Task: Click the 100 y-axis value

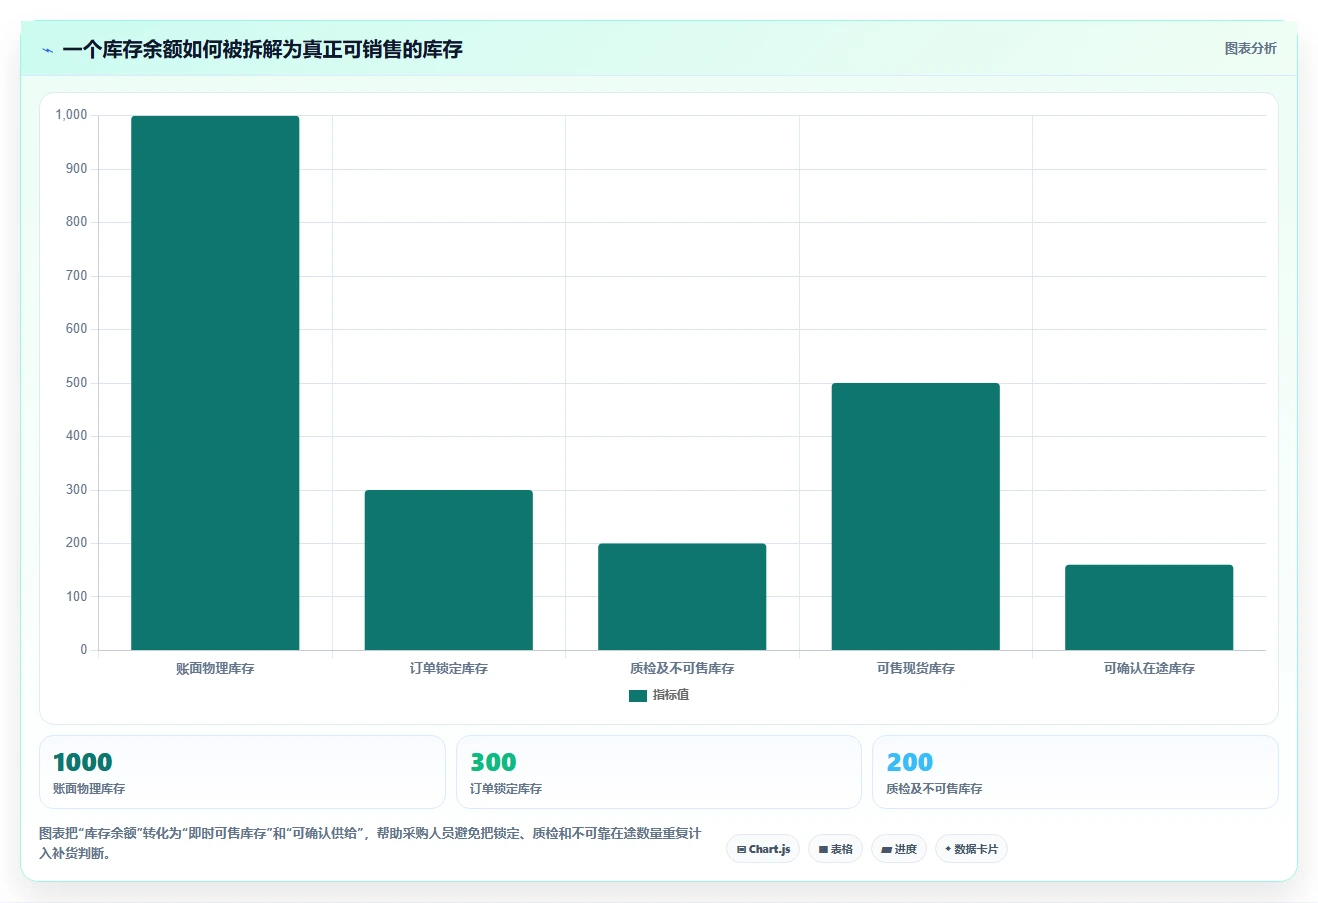Action: coord(77,597)
